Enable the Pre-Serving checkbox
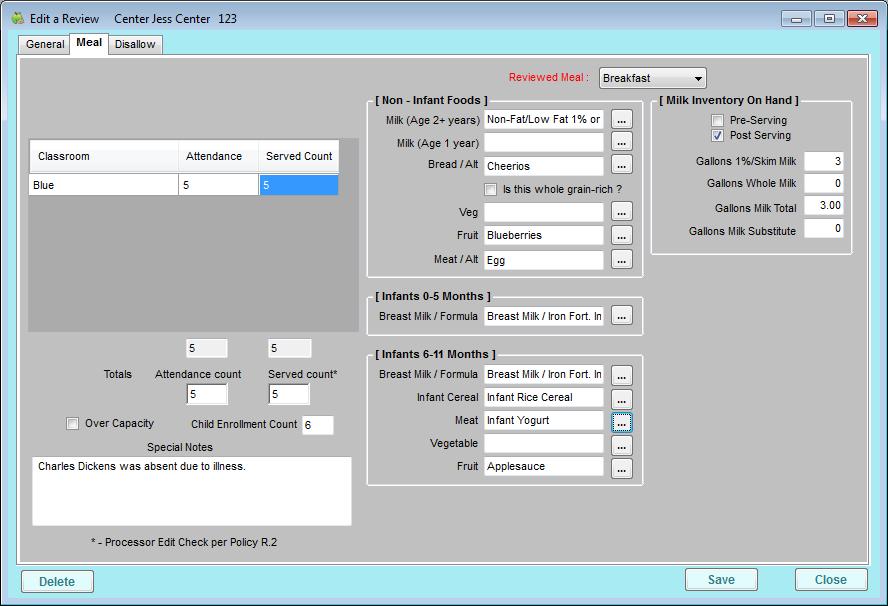The image size is (888, 606). click(x=717, y=120)
